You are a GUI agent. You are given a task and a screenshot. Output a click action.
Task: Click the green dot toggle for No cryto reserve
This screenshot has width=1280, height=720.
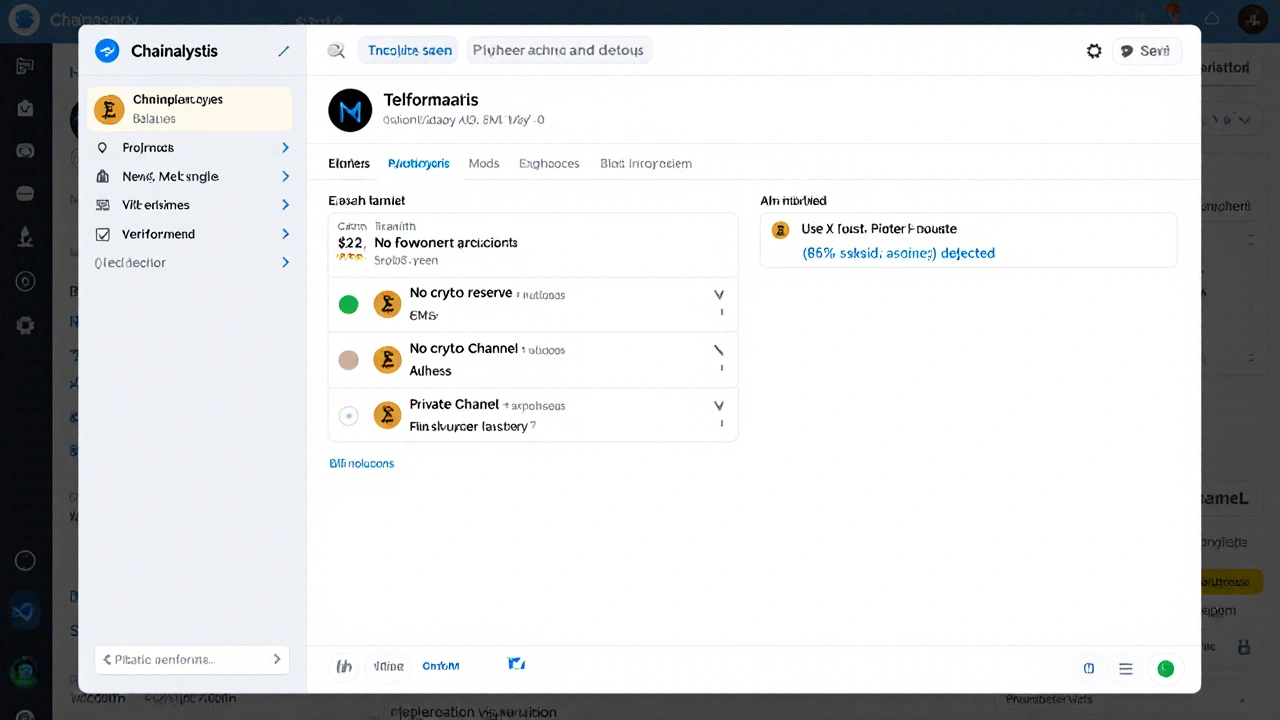(x=348, y=304)
